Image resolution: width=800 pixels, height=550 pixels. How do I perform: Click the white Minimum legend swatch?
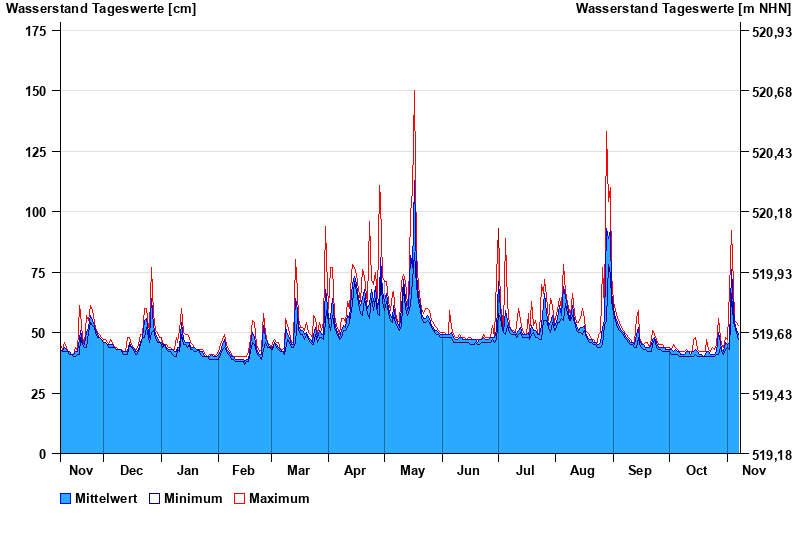click(155, 498)
